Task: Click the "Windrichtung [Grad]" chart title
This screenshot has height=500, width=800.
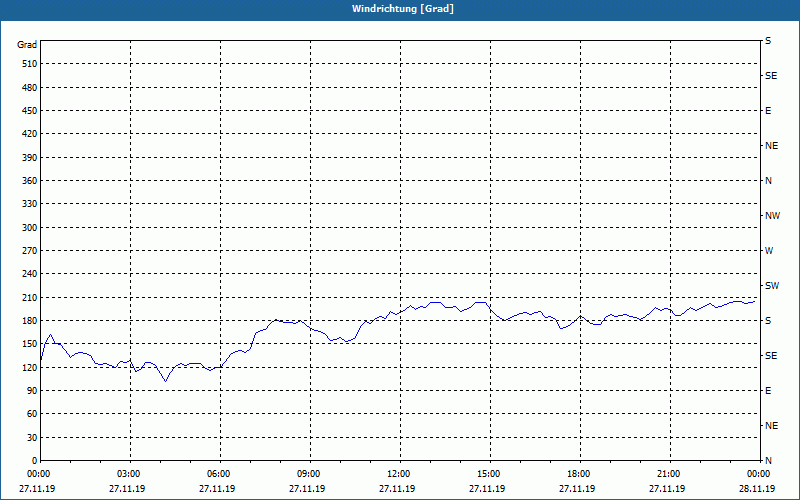Action: 403,9
